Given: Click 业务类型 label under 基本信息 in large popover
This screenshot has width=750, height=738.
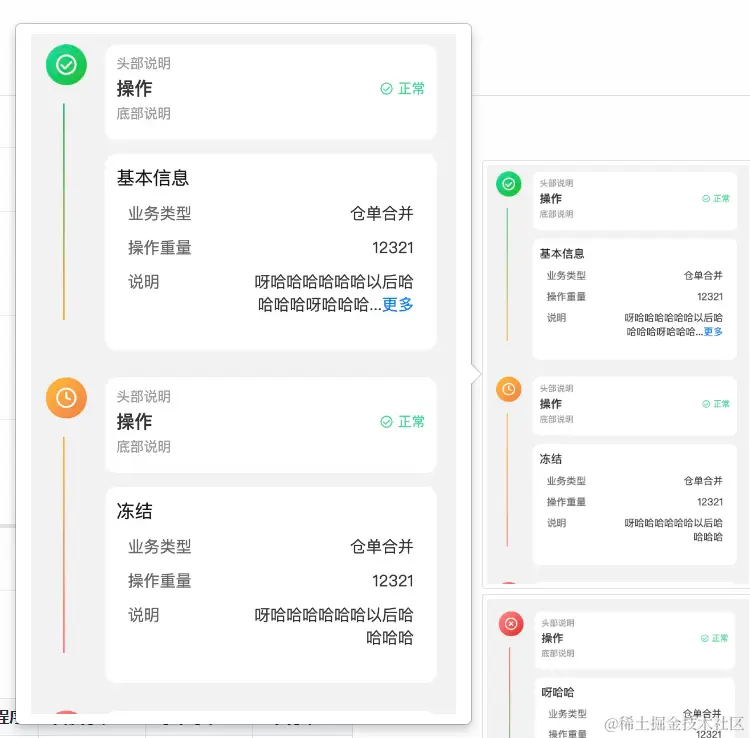Looking at the screenshot, I should click(160, 213).
